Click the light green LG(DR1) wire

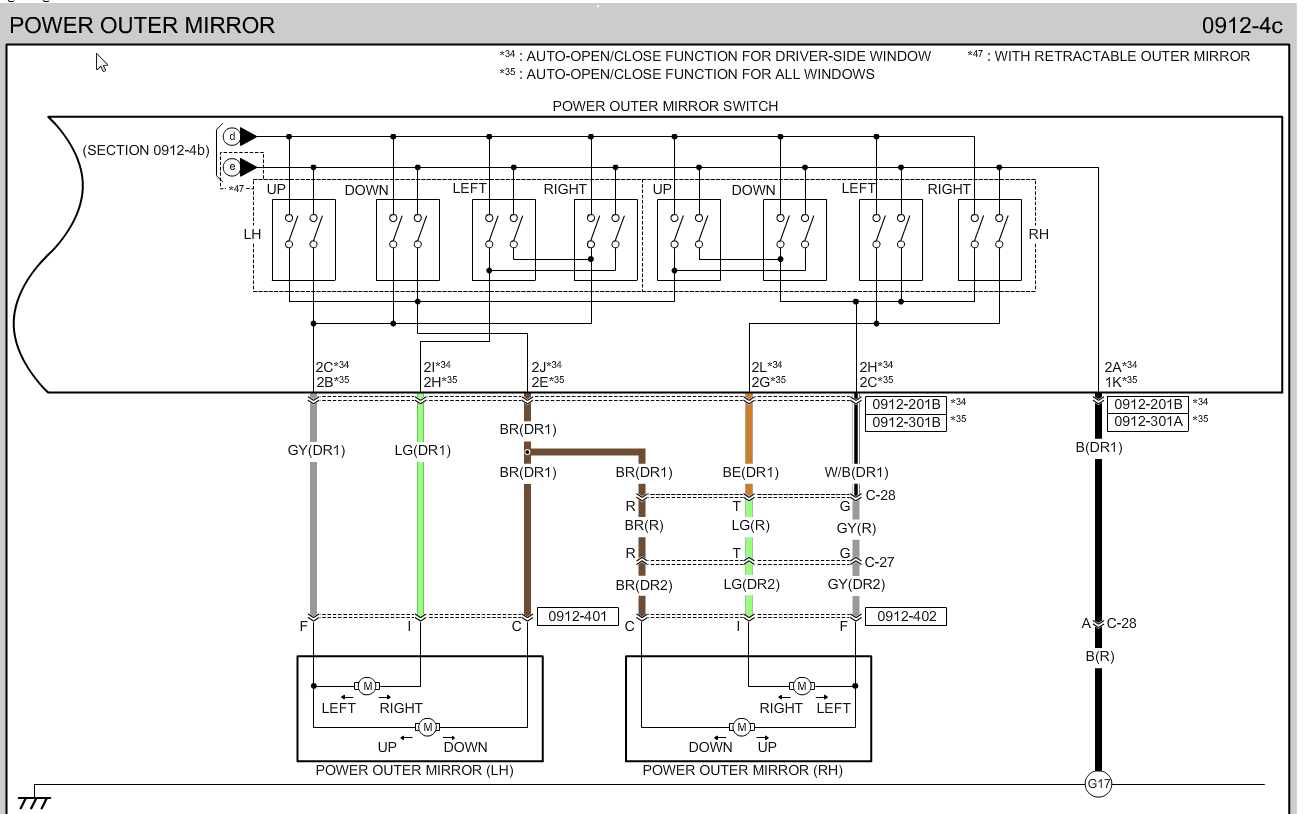pos(421,530)
